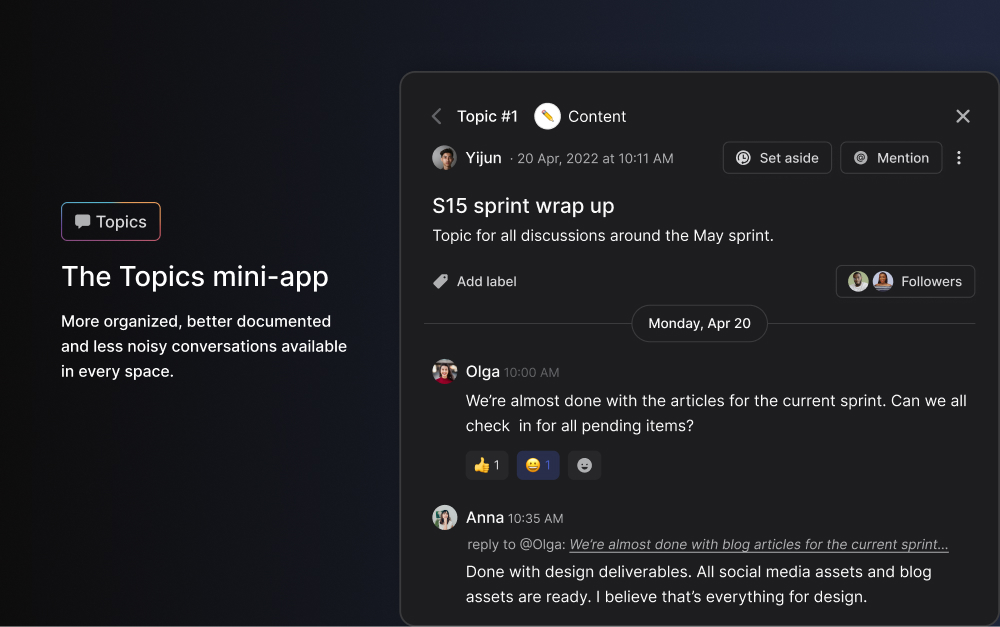Click the @ icon inside the Mention button
Image resolution: width=1000 pixels, height=627 pixels.
862,157
